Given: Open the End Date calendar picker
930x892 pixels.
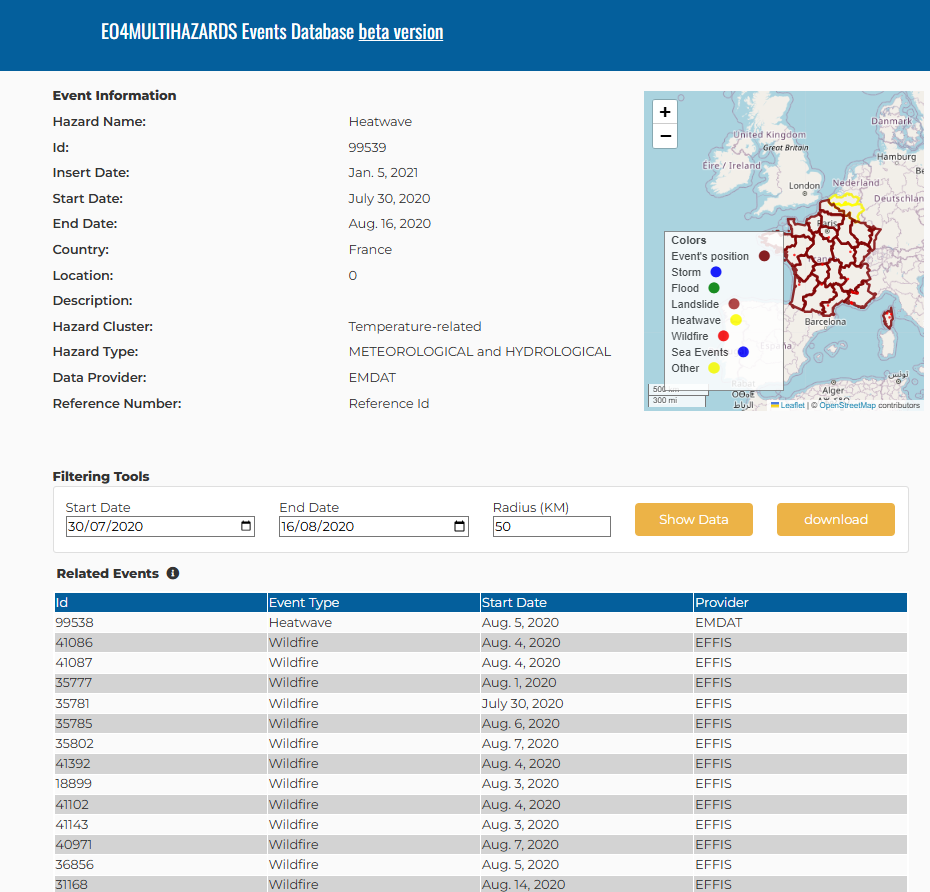Looking at the screenshot, I should 459,526.
